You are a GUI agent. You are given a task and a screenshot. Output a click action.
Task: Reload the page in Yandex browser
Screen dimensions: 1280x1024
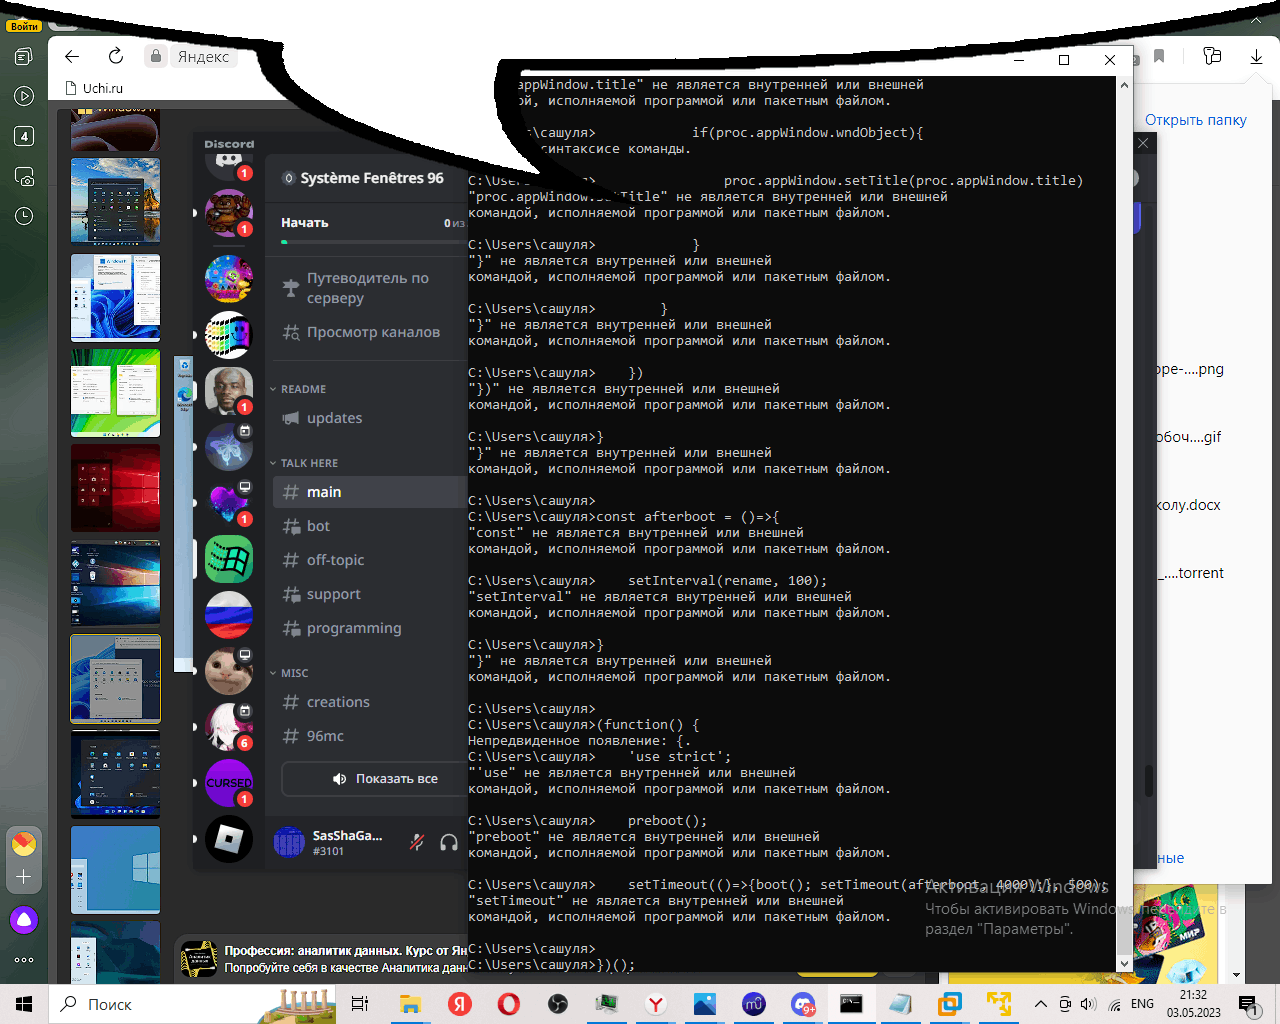pyautogui.click(x=116, y=56)
